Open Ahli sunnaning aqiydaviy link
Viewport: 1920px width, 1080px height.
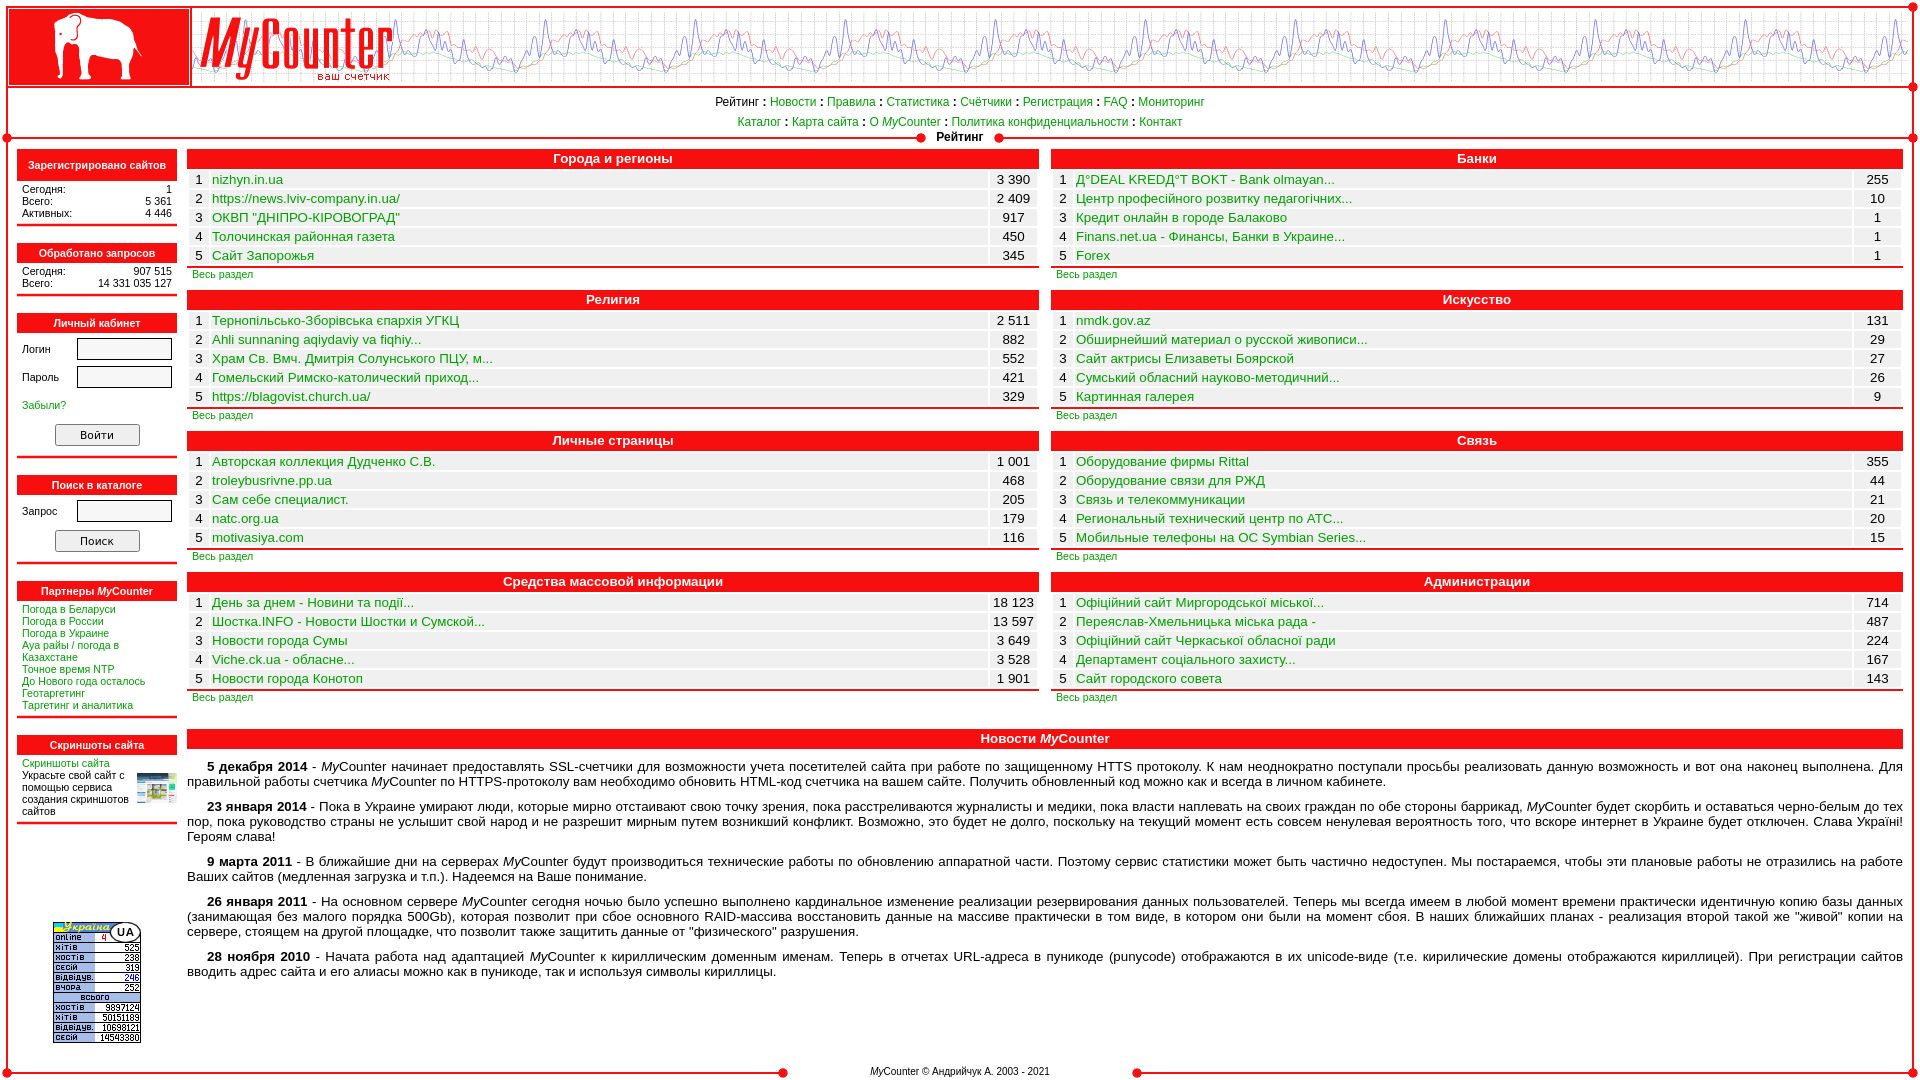[316, 340]
